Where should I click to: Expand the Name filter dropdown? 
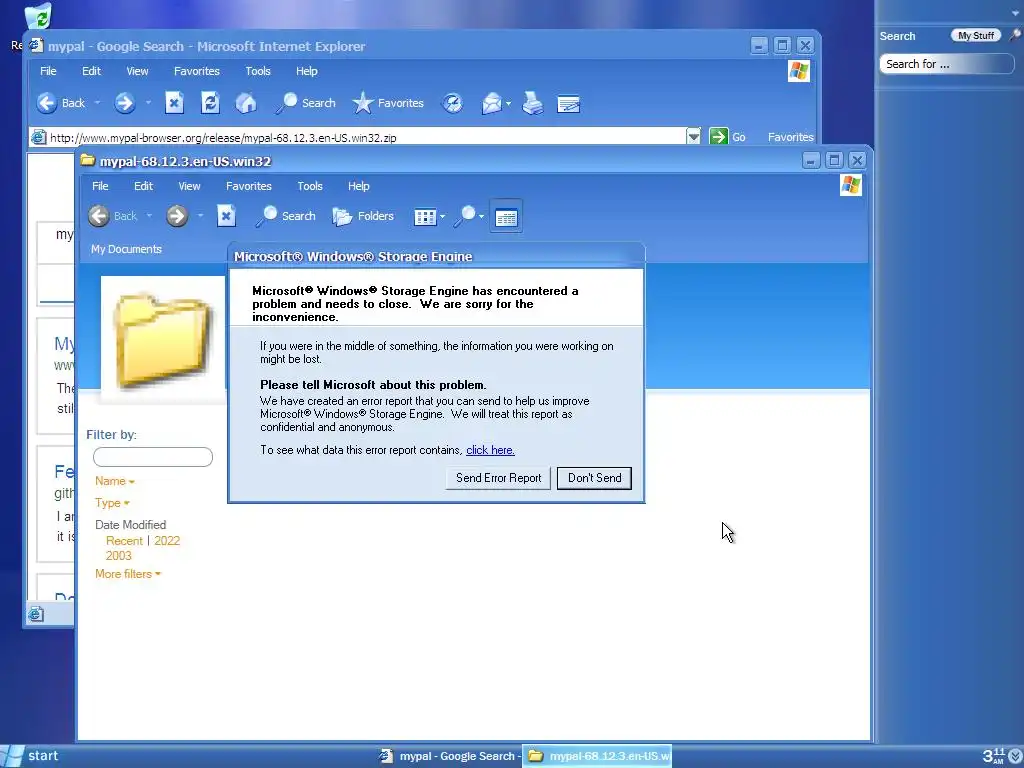(x=114, y=481)
